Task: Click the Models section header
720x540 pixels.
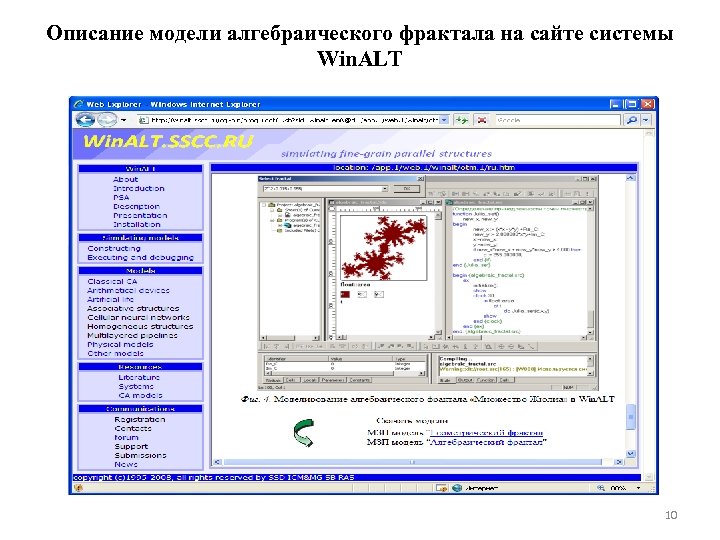Action: coord(141,271)
